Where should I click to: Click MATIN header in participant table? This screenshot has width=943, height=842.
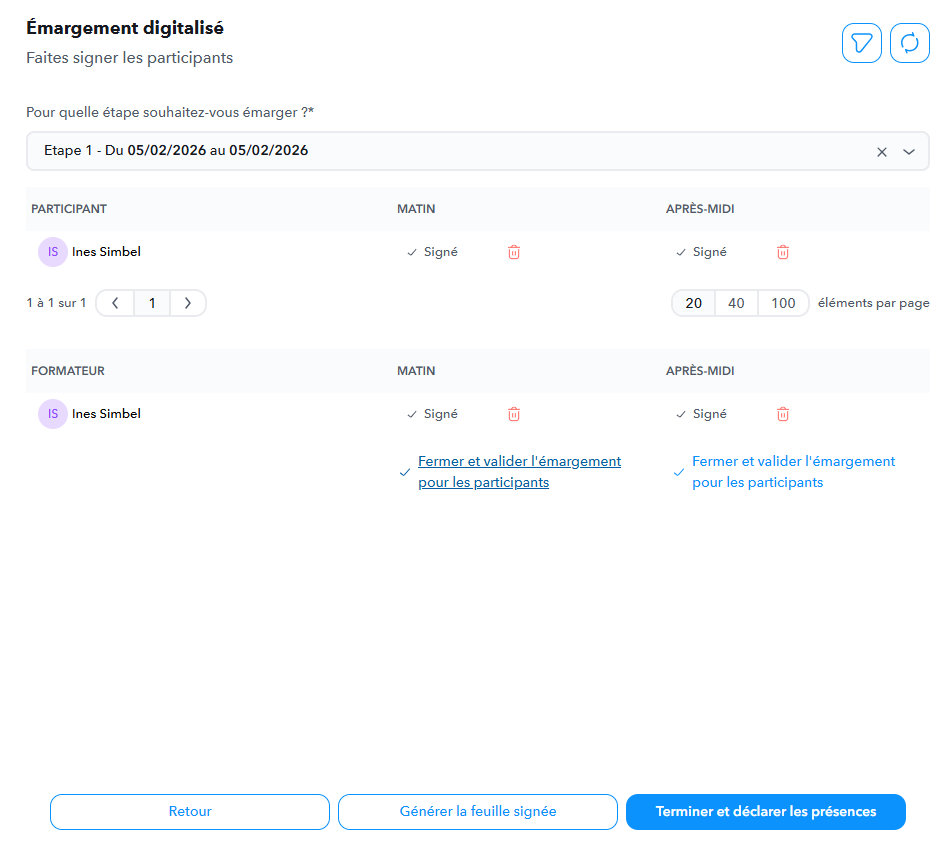[x=416, y=209]
